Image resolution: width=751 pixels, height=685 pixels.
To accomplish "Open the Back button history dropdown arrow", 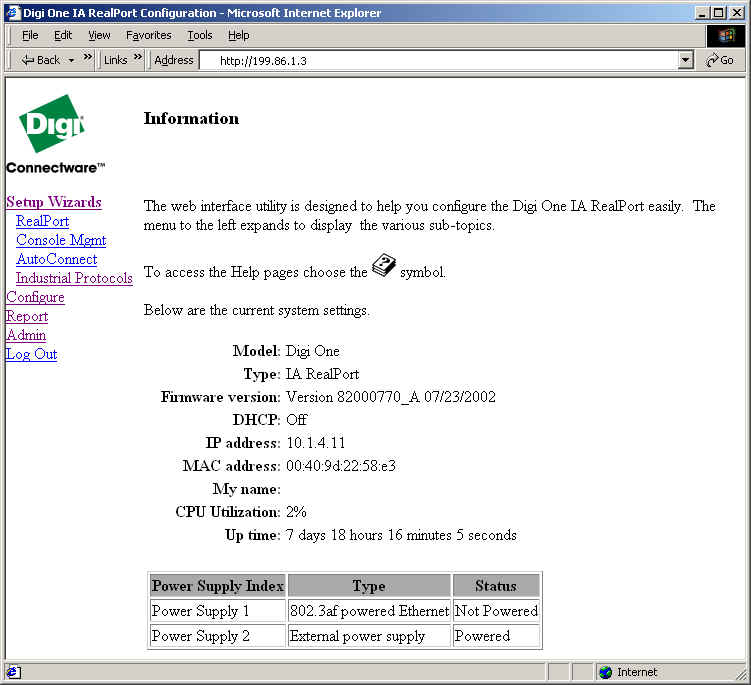I will [x=71, y=60].
